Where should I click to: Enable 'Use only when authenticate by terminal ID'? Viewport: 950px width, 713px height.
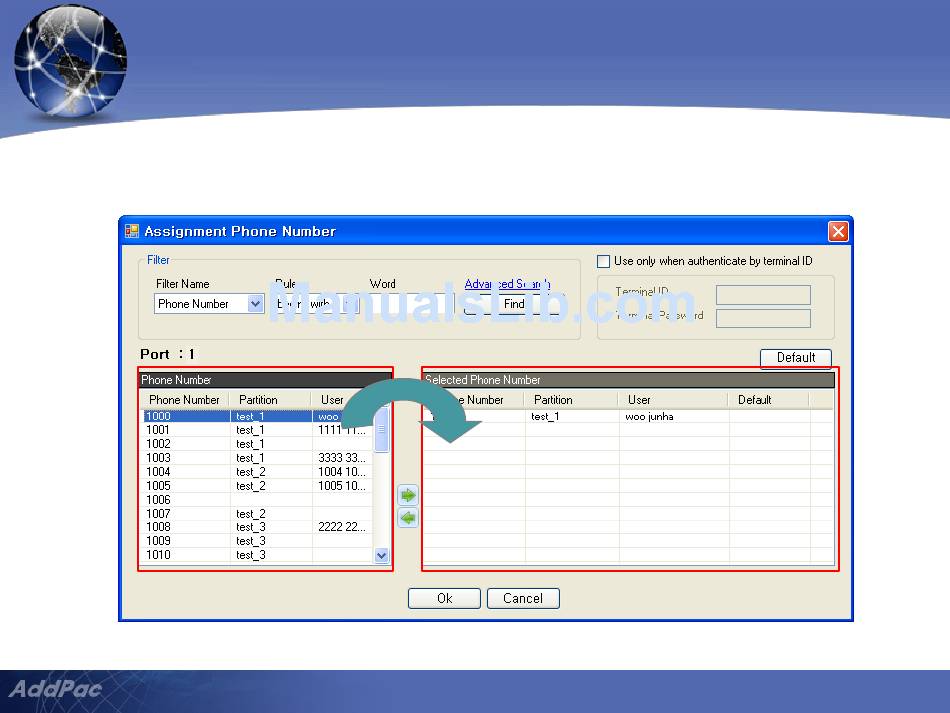[603, 261]
